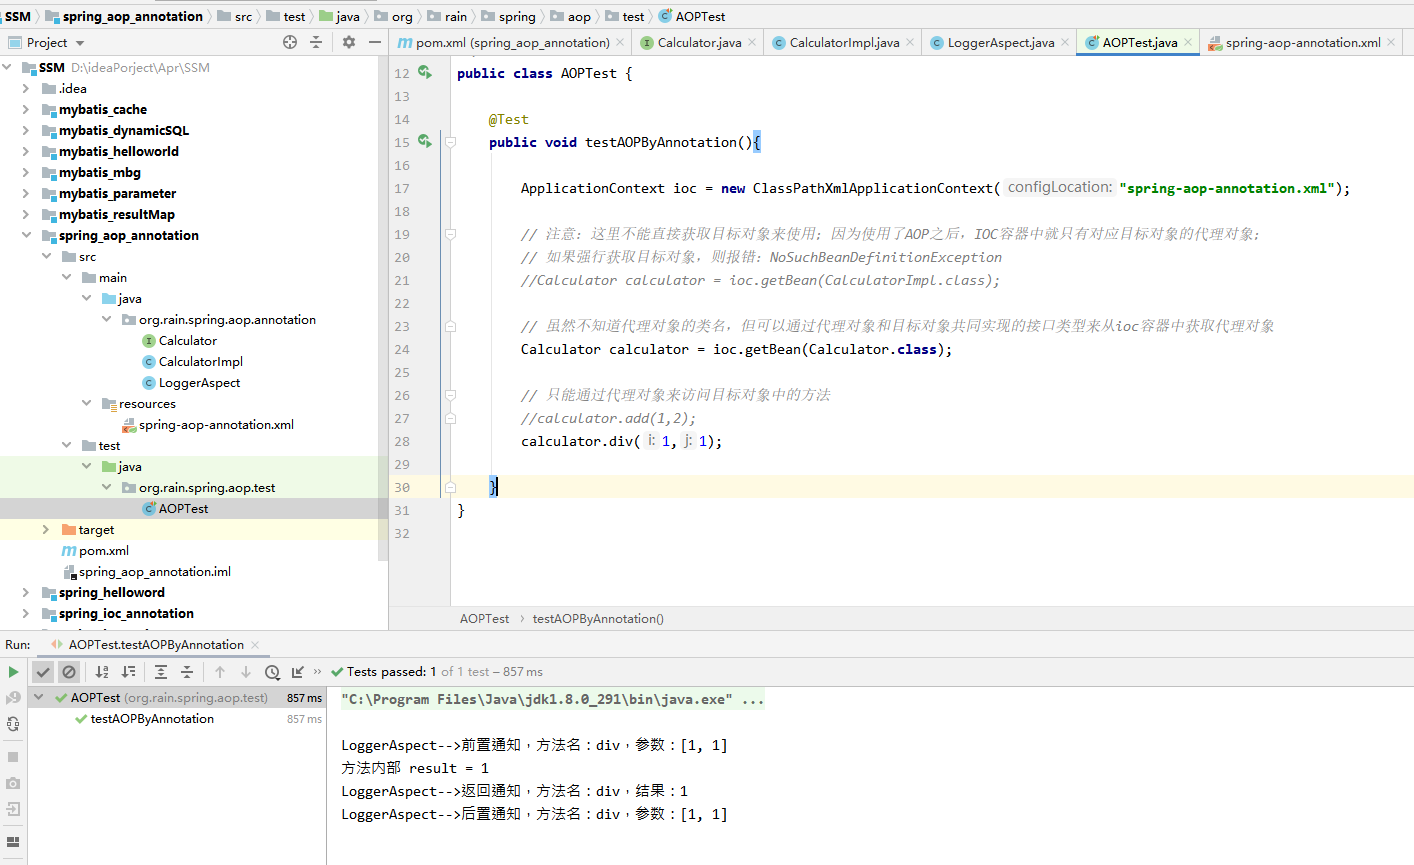Screen dimensions: 1414x865
Task: Fold the comment at line 26
Action: 450,395
